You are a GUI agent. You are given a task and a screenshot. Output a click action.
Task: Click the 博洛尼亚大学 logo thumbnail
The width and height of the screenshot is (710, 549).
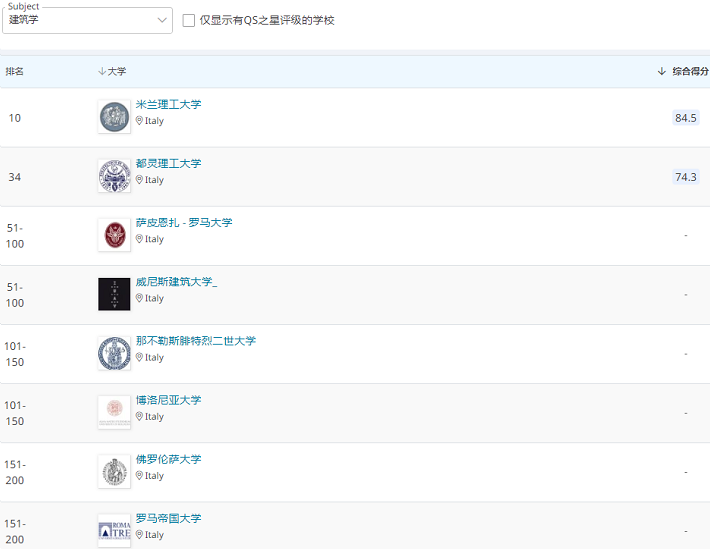click(114, 413)
